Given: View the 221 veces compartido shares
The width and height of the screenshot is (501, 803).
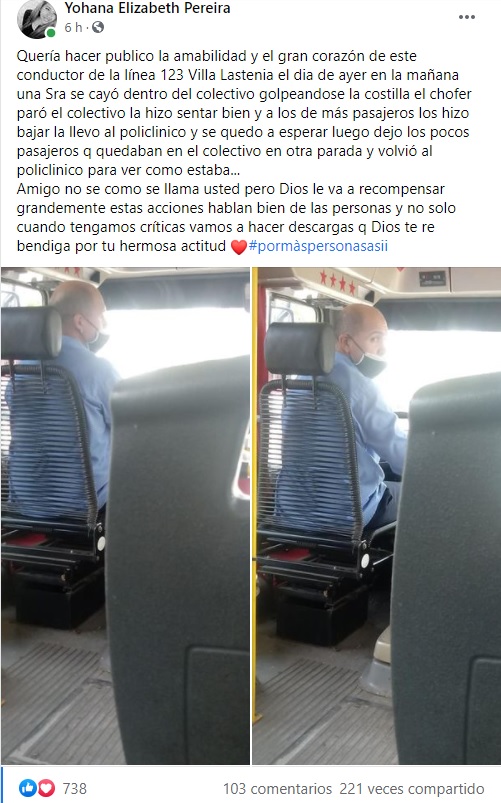Looking at the screenshot, I should [x=412, y=789].
